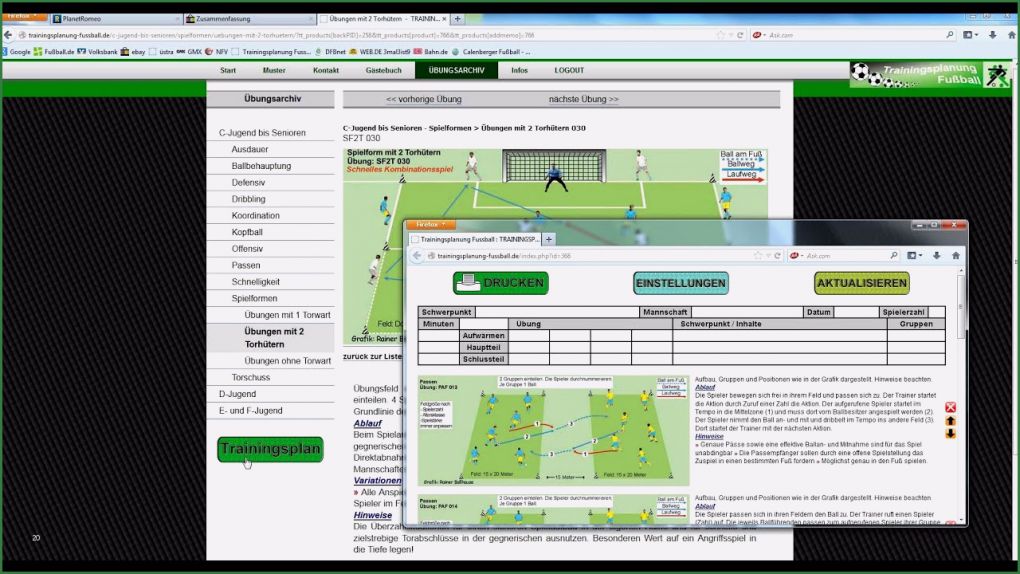Viewport: 1020px width, 574px height.
Task: Click the Start menu item on the website
Action: tap(228, 70)
